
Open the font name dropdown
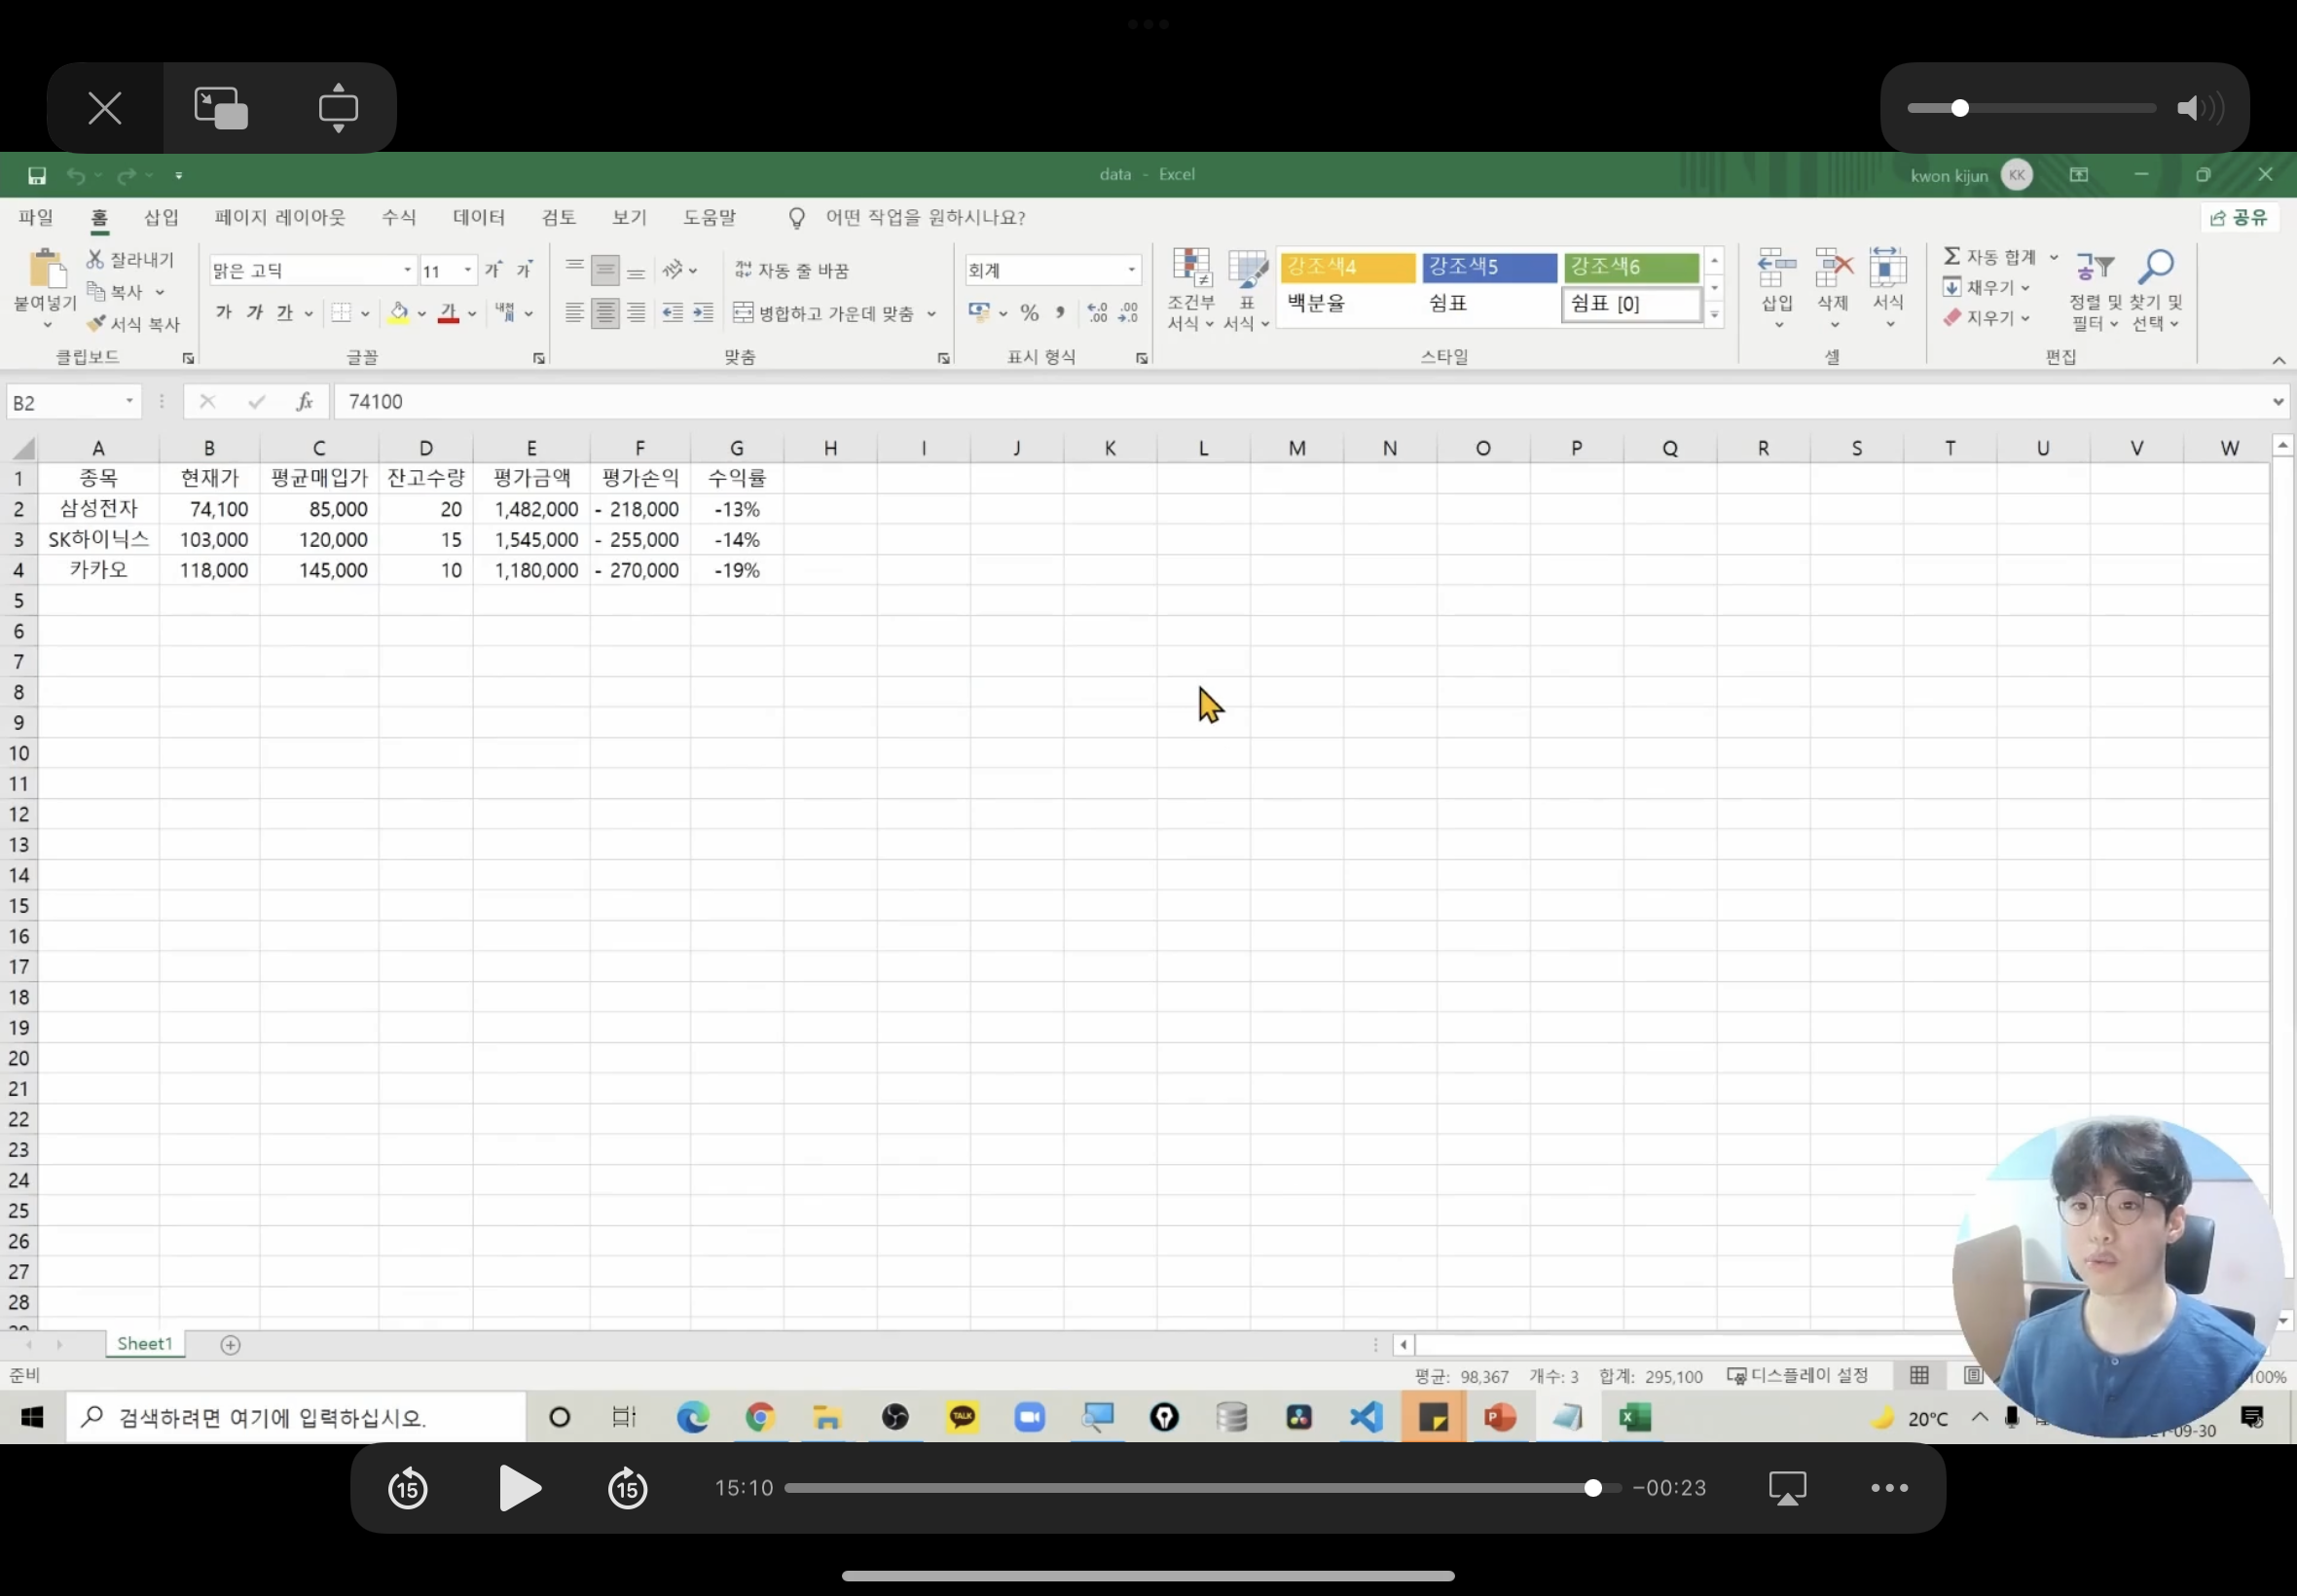click(x=407, y=270)
